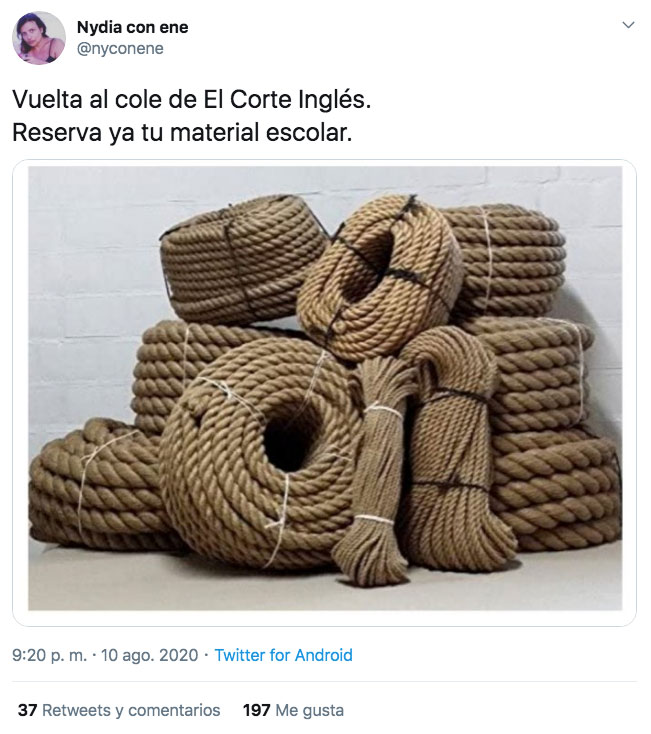Select the top-left rope coil in photo
The height and width of the screenshot is (734, 651).
(x=243, y=257)
